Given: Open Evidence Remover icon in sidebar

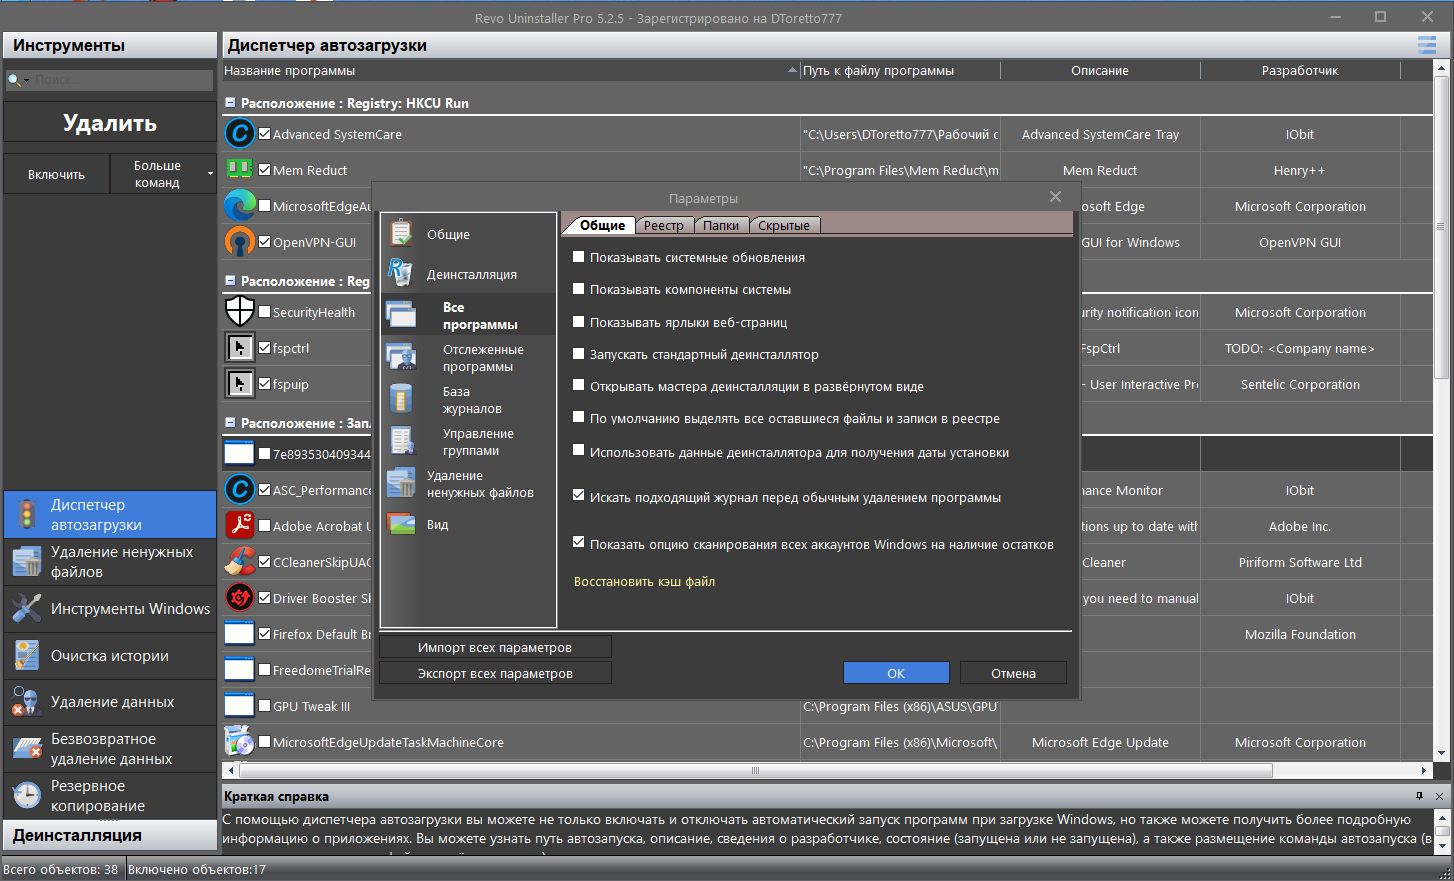Looking at the screenshot, I should pos(26,702).
